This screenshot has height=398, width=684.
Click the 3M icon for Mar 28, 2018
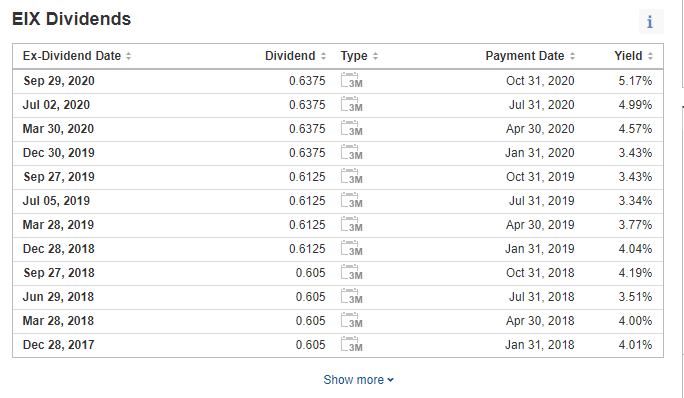coord(352,320)
